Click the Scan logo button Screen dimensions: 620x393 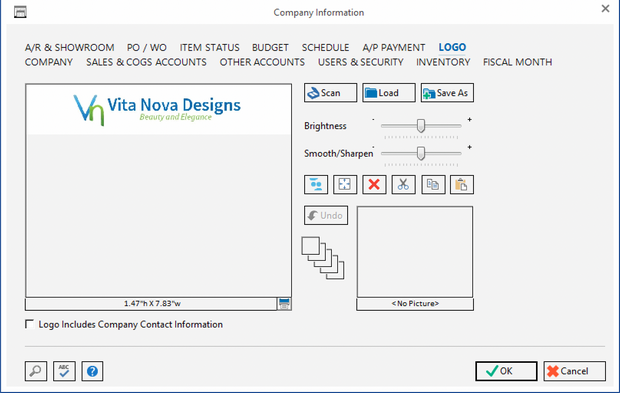pos(330,93)
